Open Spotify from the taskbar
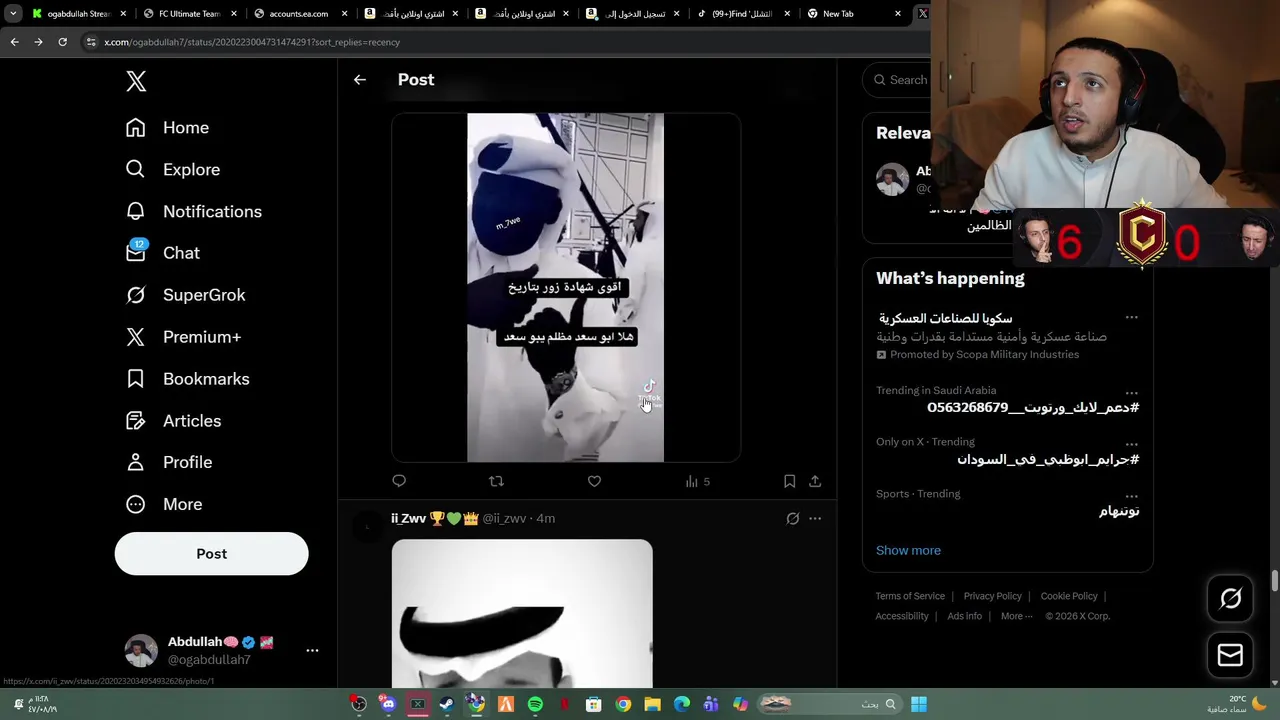 click(x=535, y=704)
